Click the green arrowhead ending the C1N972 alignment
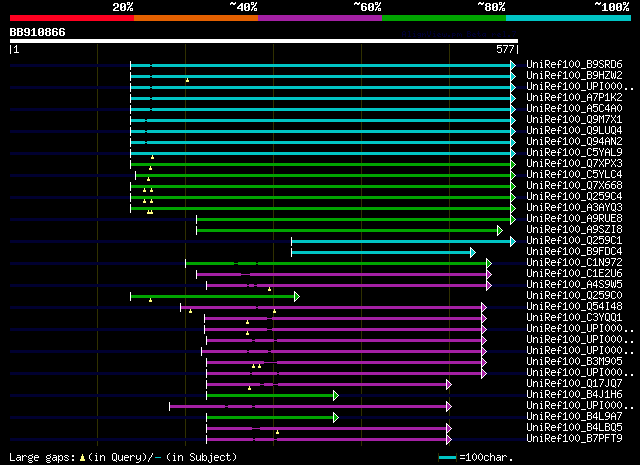This screenshot has height=465, width=640. (x=489, y=263)
